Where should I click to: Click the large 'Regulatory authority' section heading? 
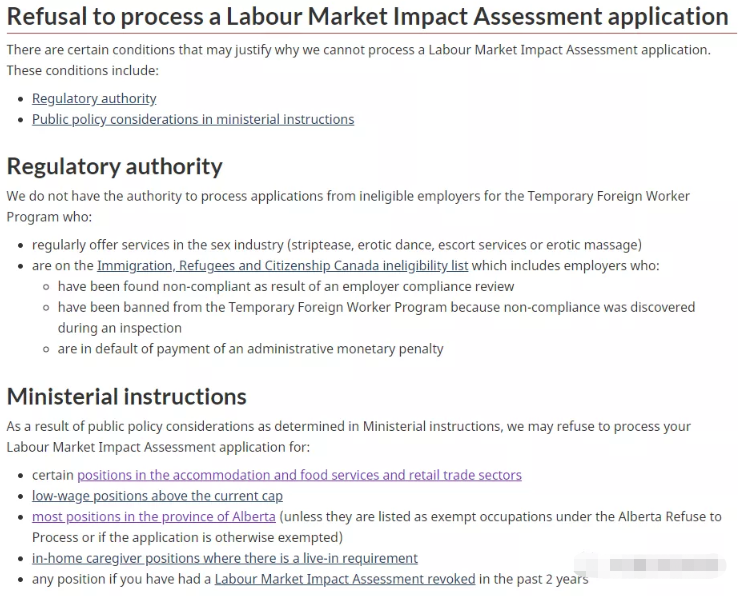[x=115, y=166]
